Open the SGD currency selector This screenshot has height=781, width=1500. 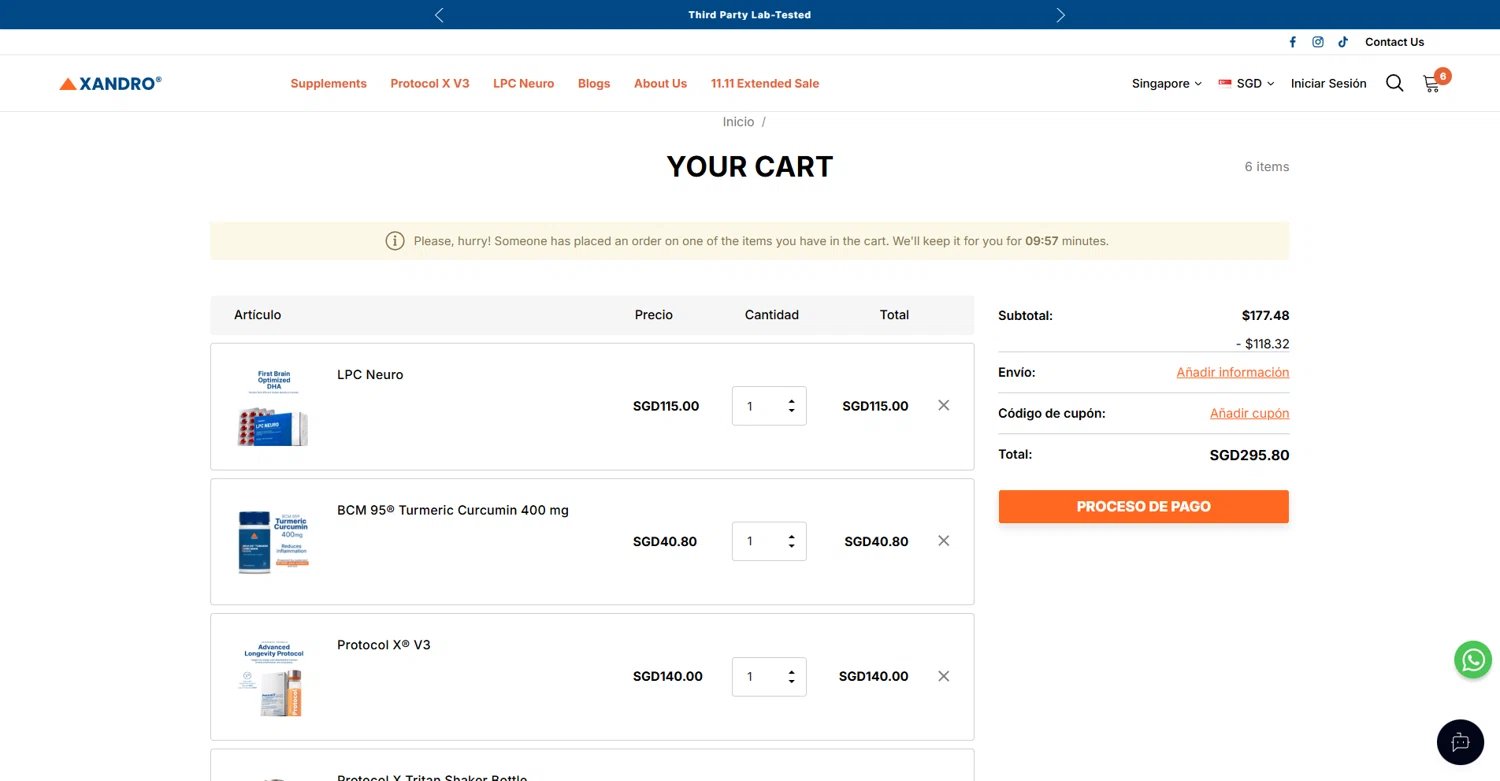pos(1246,84)
